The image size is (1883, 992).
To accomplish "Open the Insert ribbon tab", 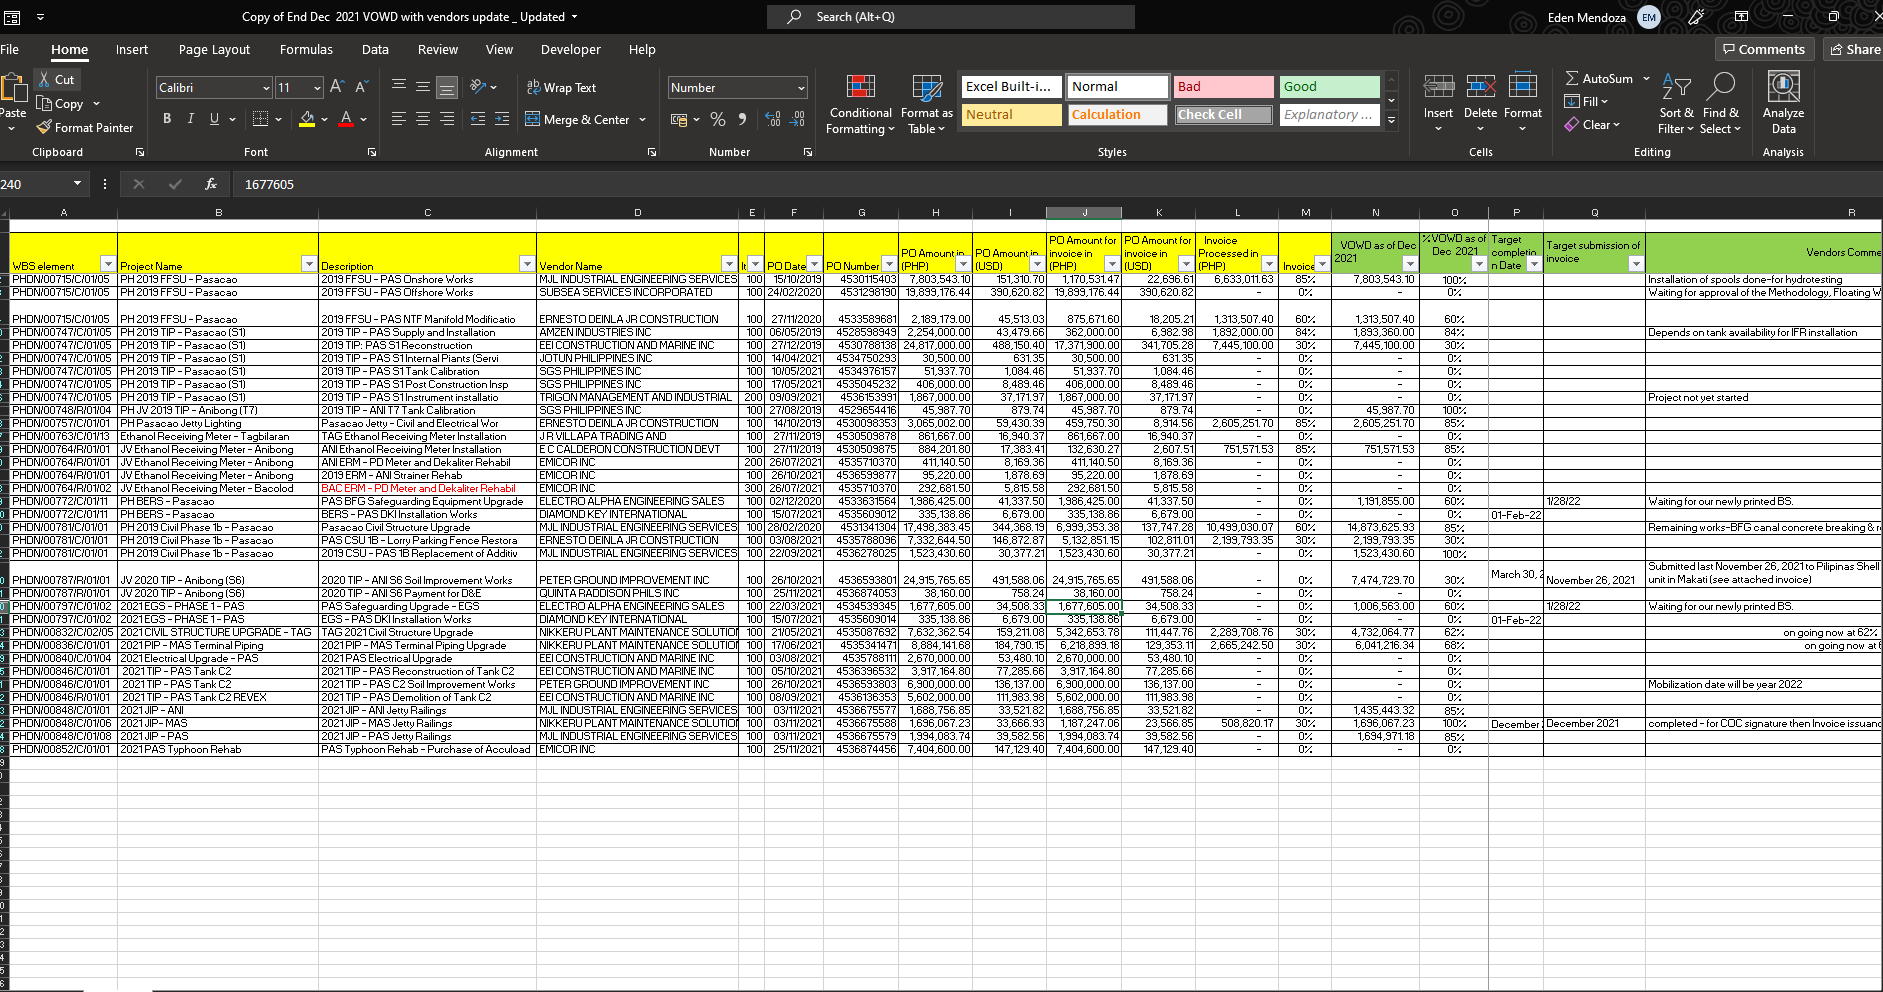I will point(132,49).
